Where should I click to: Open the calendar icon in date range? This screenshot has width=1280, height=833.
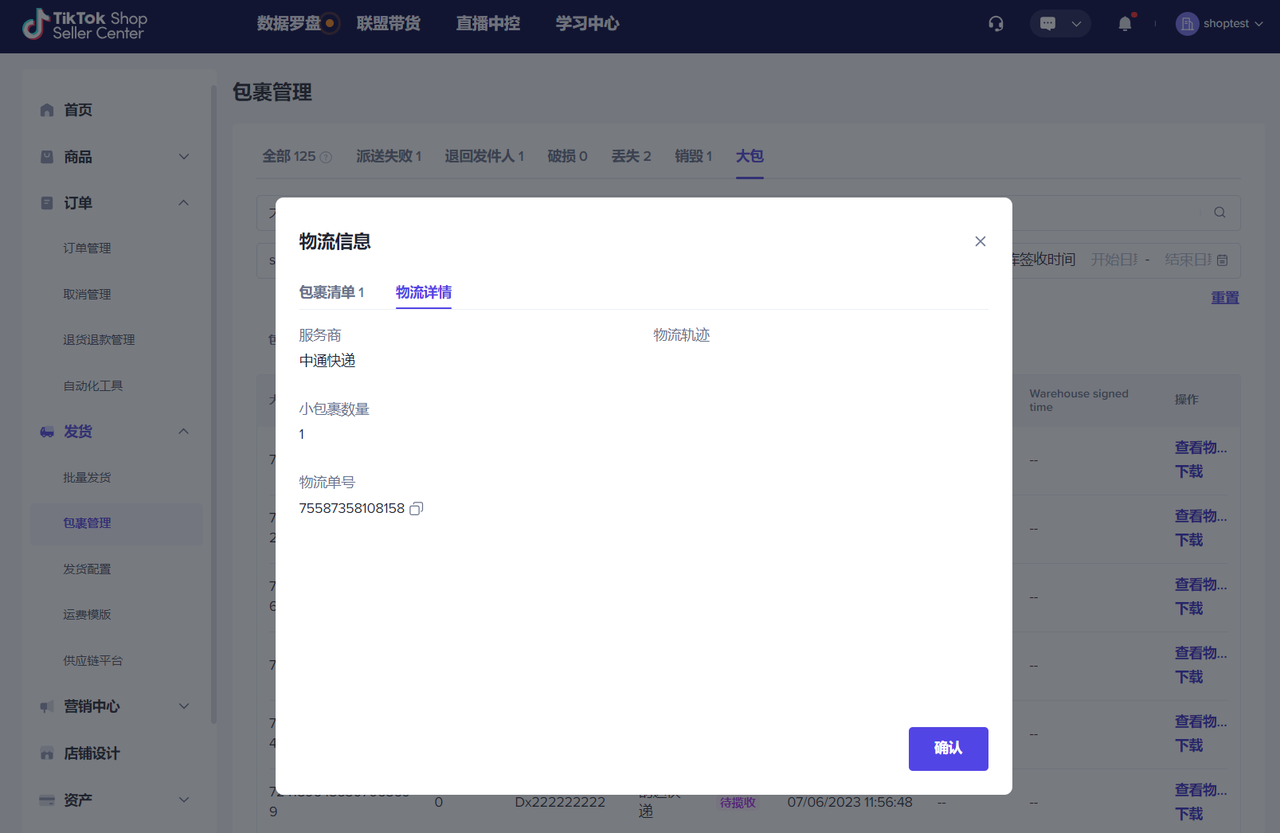click(1222, 260)
